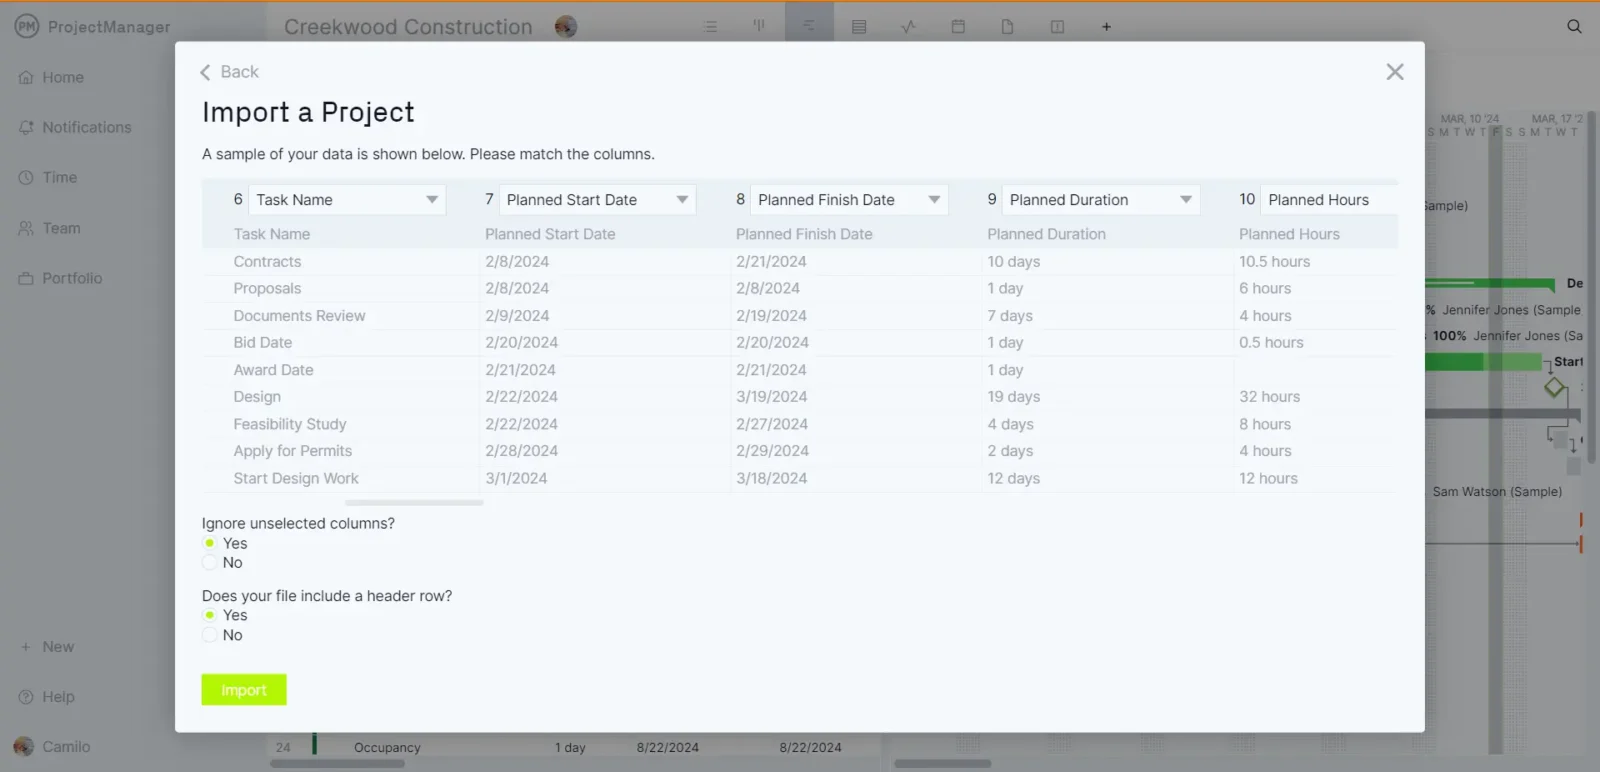Viewport: 1600px width, 772px height.
Task: Open Help in the sidebar
Action: 47,697
